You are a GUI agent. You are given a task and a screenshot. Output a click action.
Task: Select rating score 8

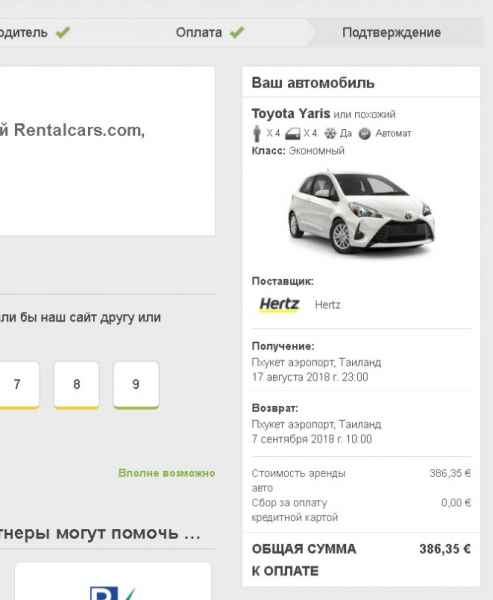[77, 385]
